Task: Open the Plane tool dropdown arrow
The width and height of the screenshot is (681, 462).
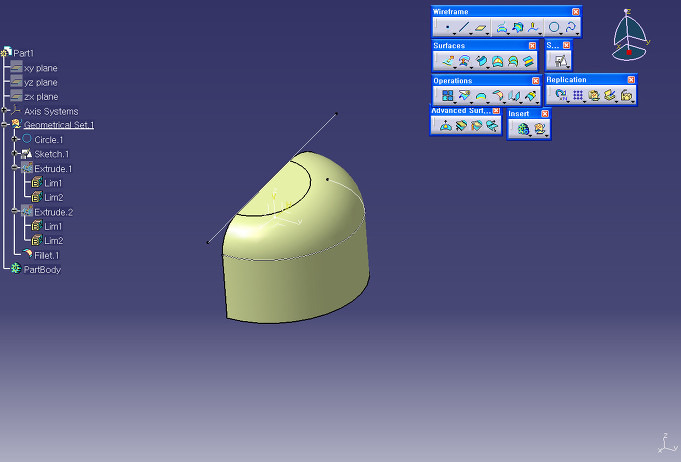Action: (487, 34)
